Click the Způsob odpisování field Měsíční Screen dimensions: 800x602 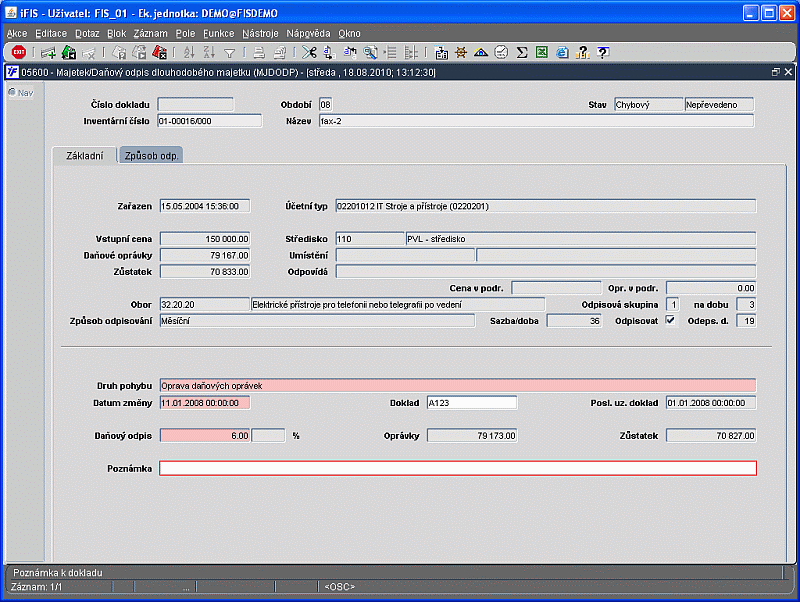point(317,321)
